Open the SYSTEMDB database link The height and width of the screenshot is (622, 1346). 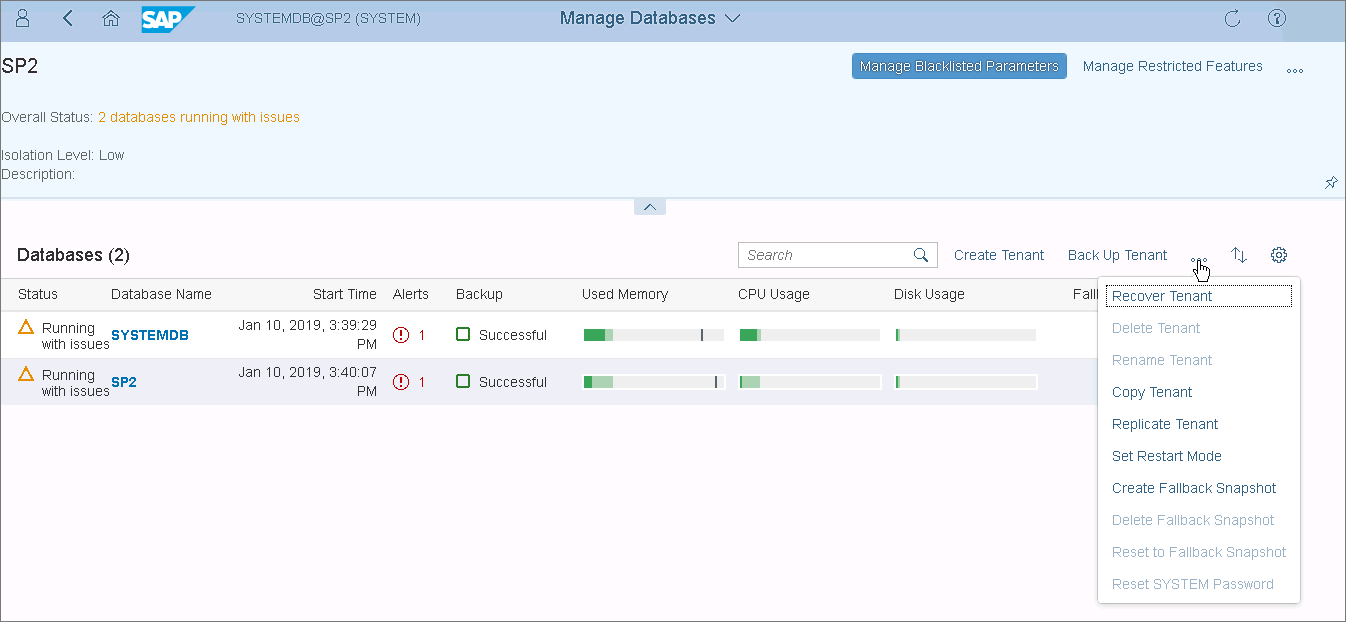click(150, 335)
